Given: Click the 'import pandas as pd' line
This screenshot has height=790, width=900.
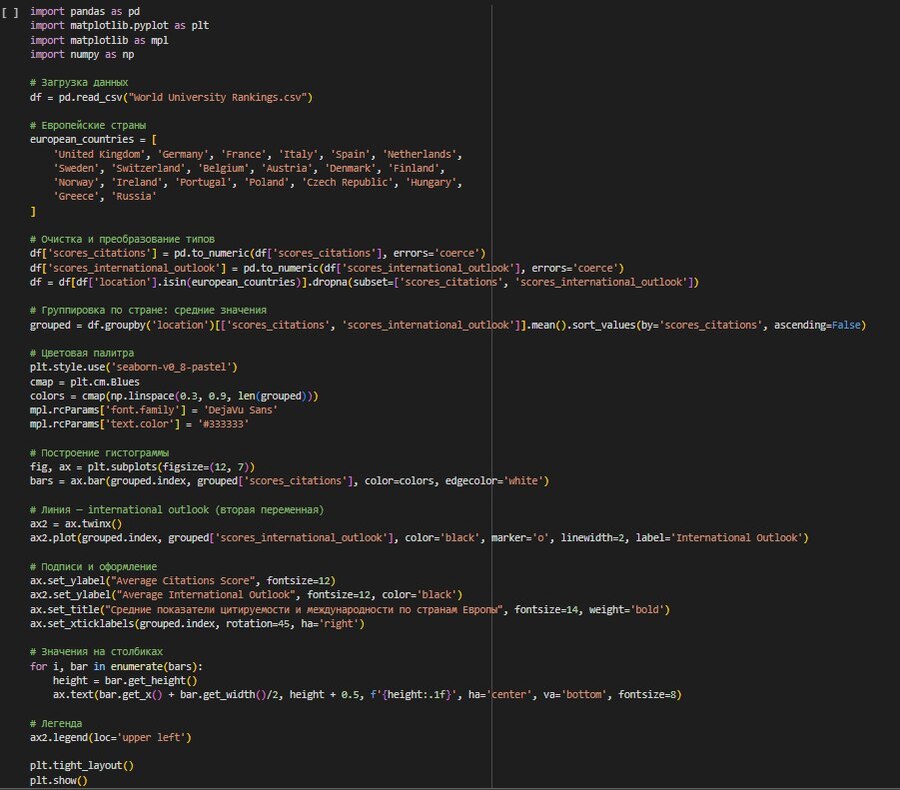Looking at the screenshot, I should pos(85,11).
